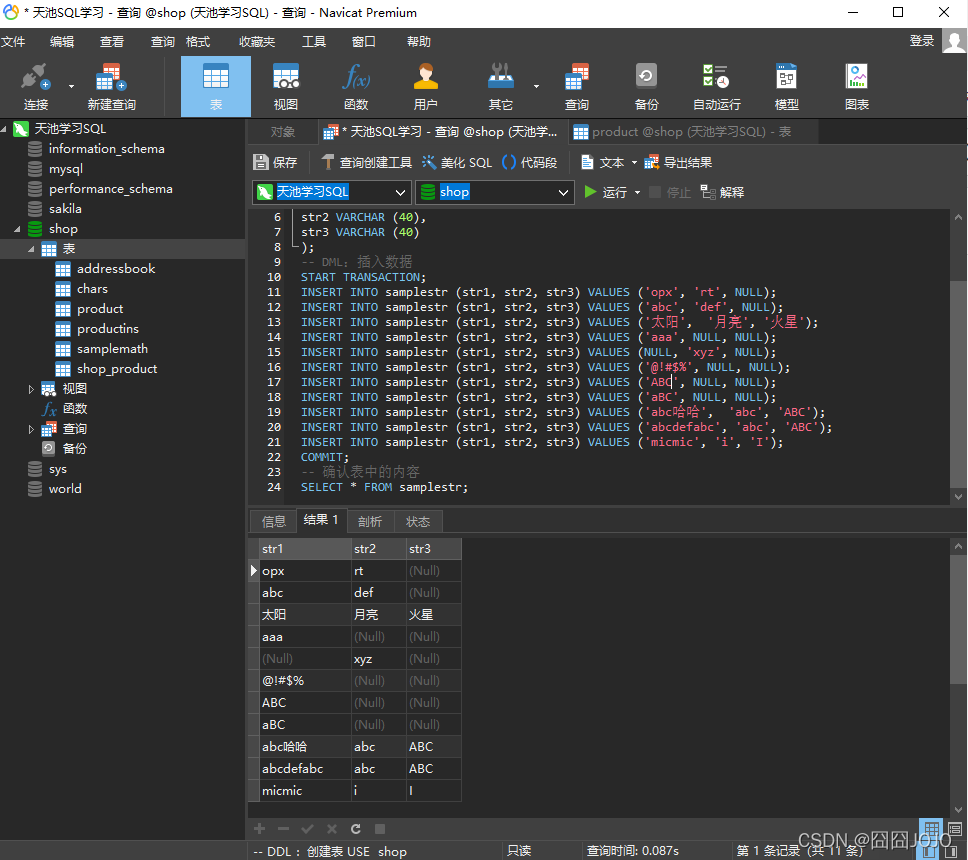968x860 pixels.
Task: Click the 太阳 cell in results grid
Action: click(306, 614)
